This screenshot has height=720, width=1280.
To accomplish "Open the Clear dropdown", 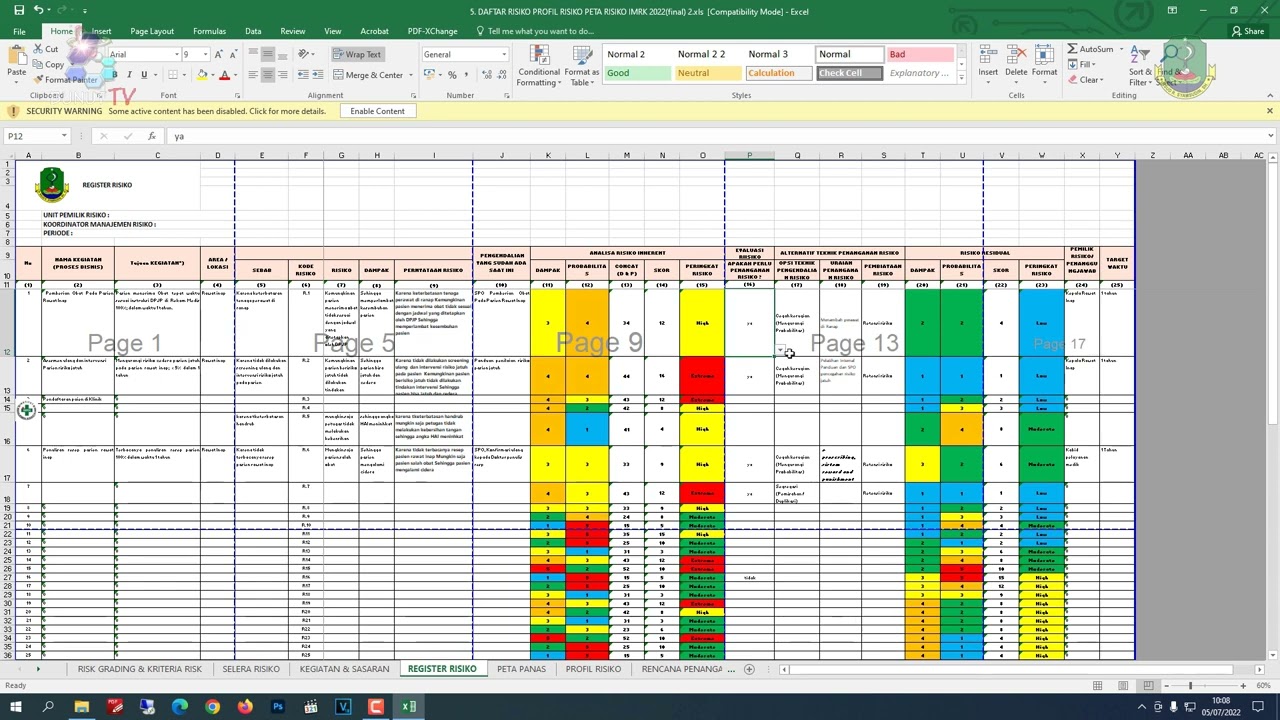I will coord(1085,80).
